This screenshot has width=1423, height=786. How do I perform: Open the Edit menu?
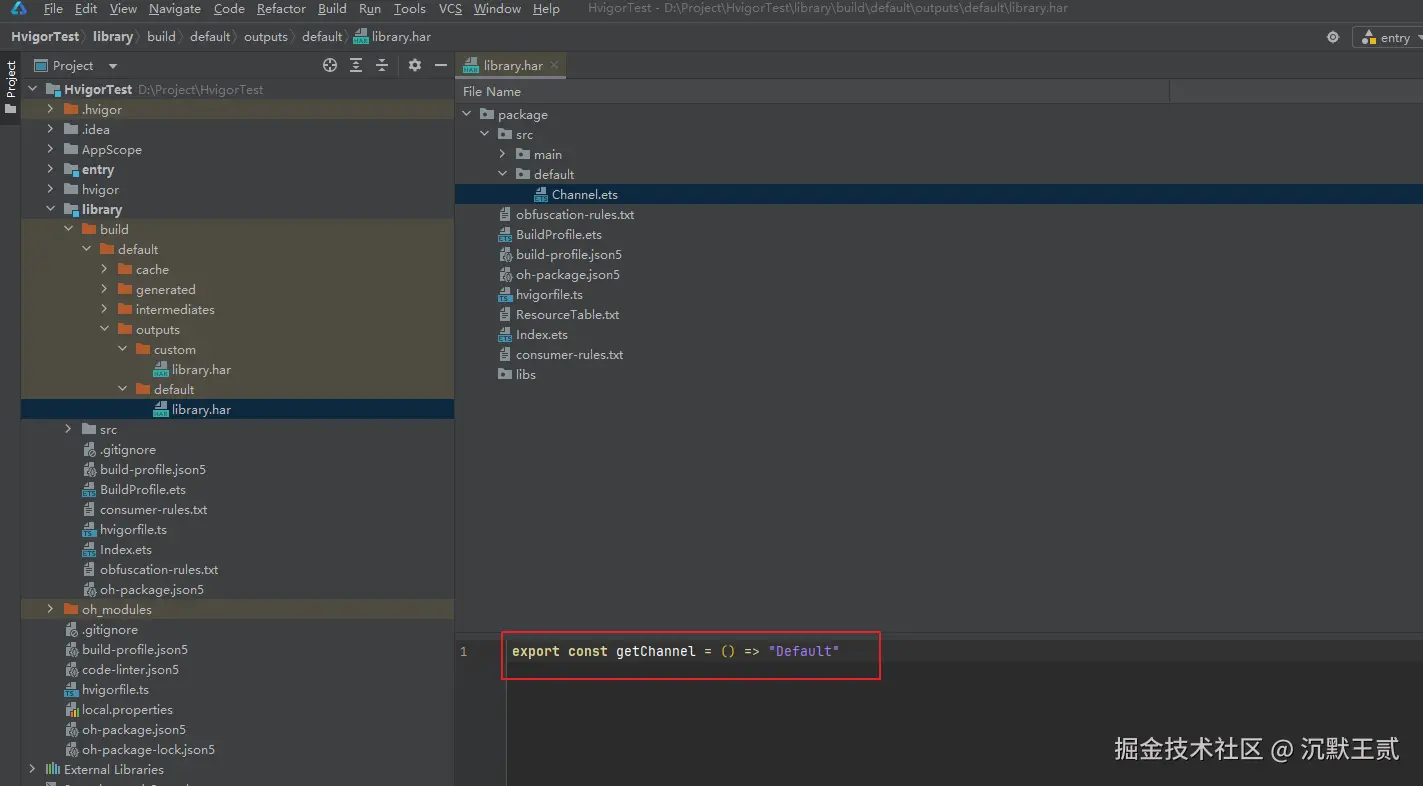(86, 9)
